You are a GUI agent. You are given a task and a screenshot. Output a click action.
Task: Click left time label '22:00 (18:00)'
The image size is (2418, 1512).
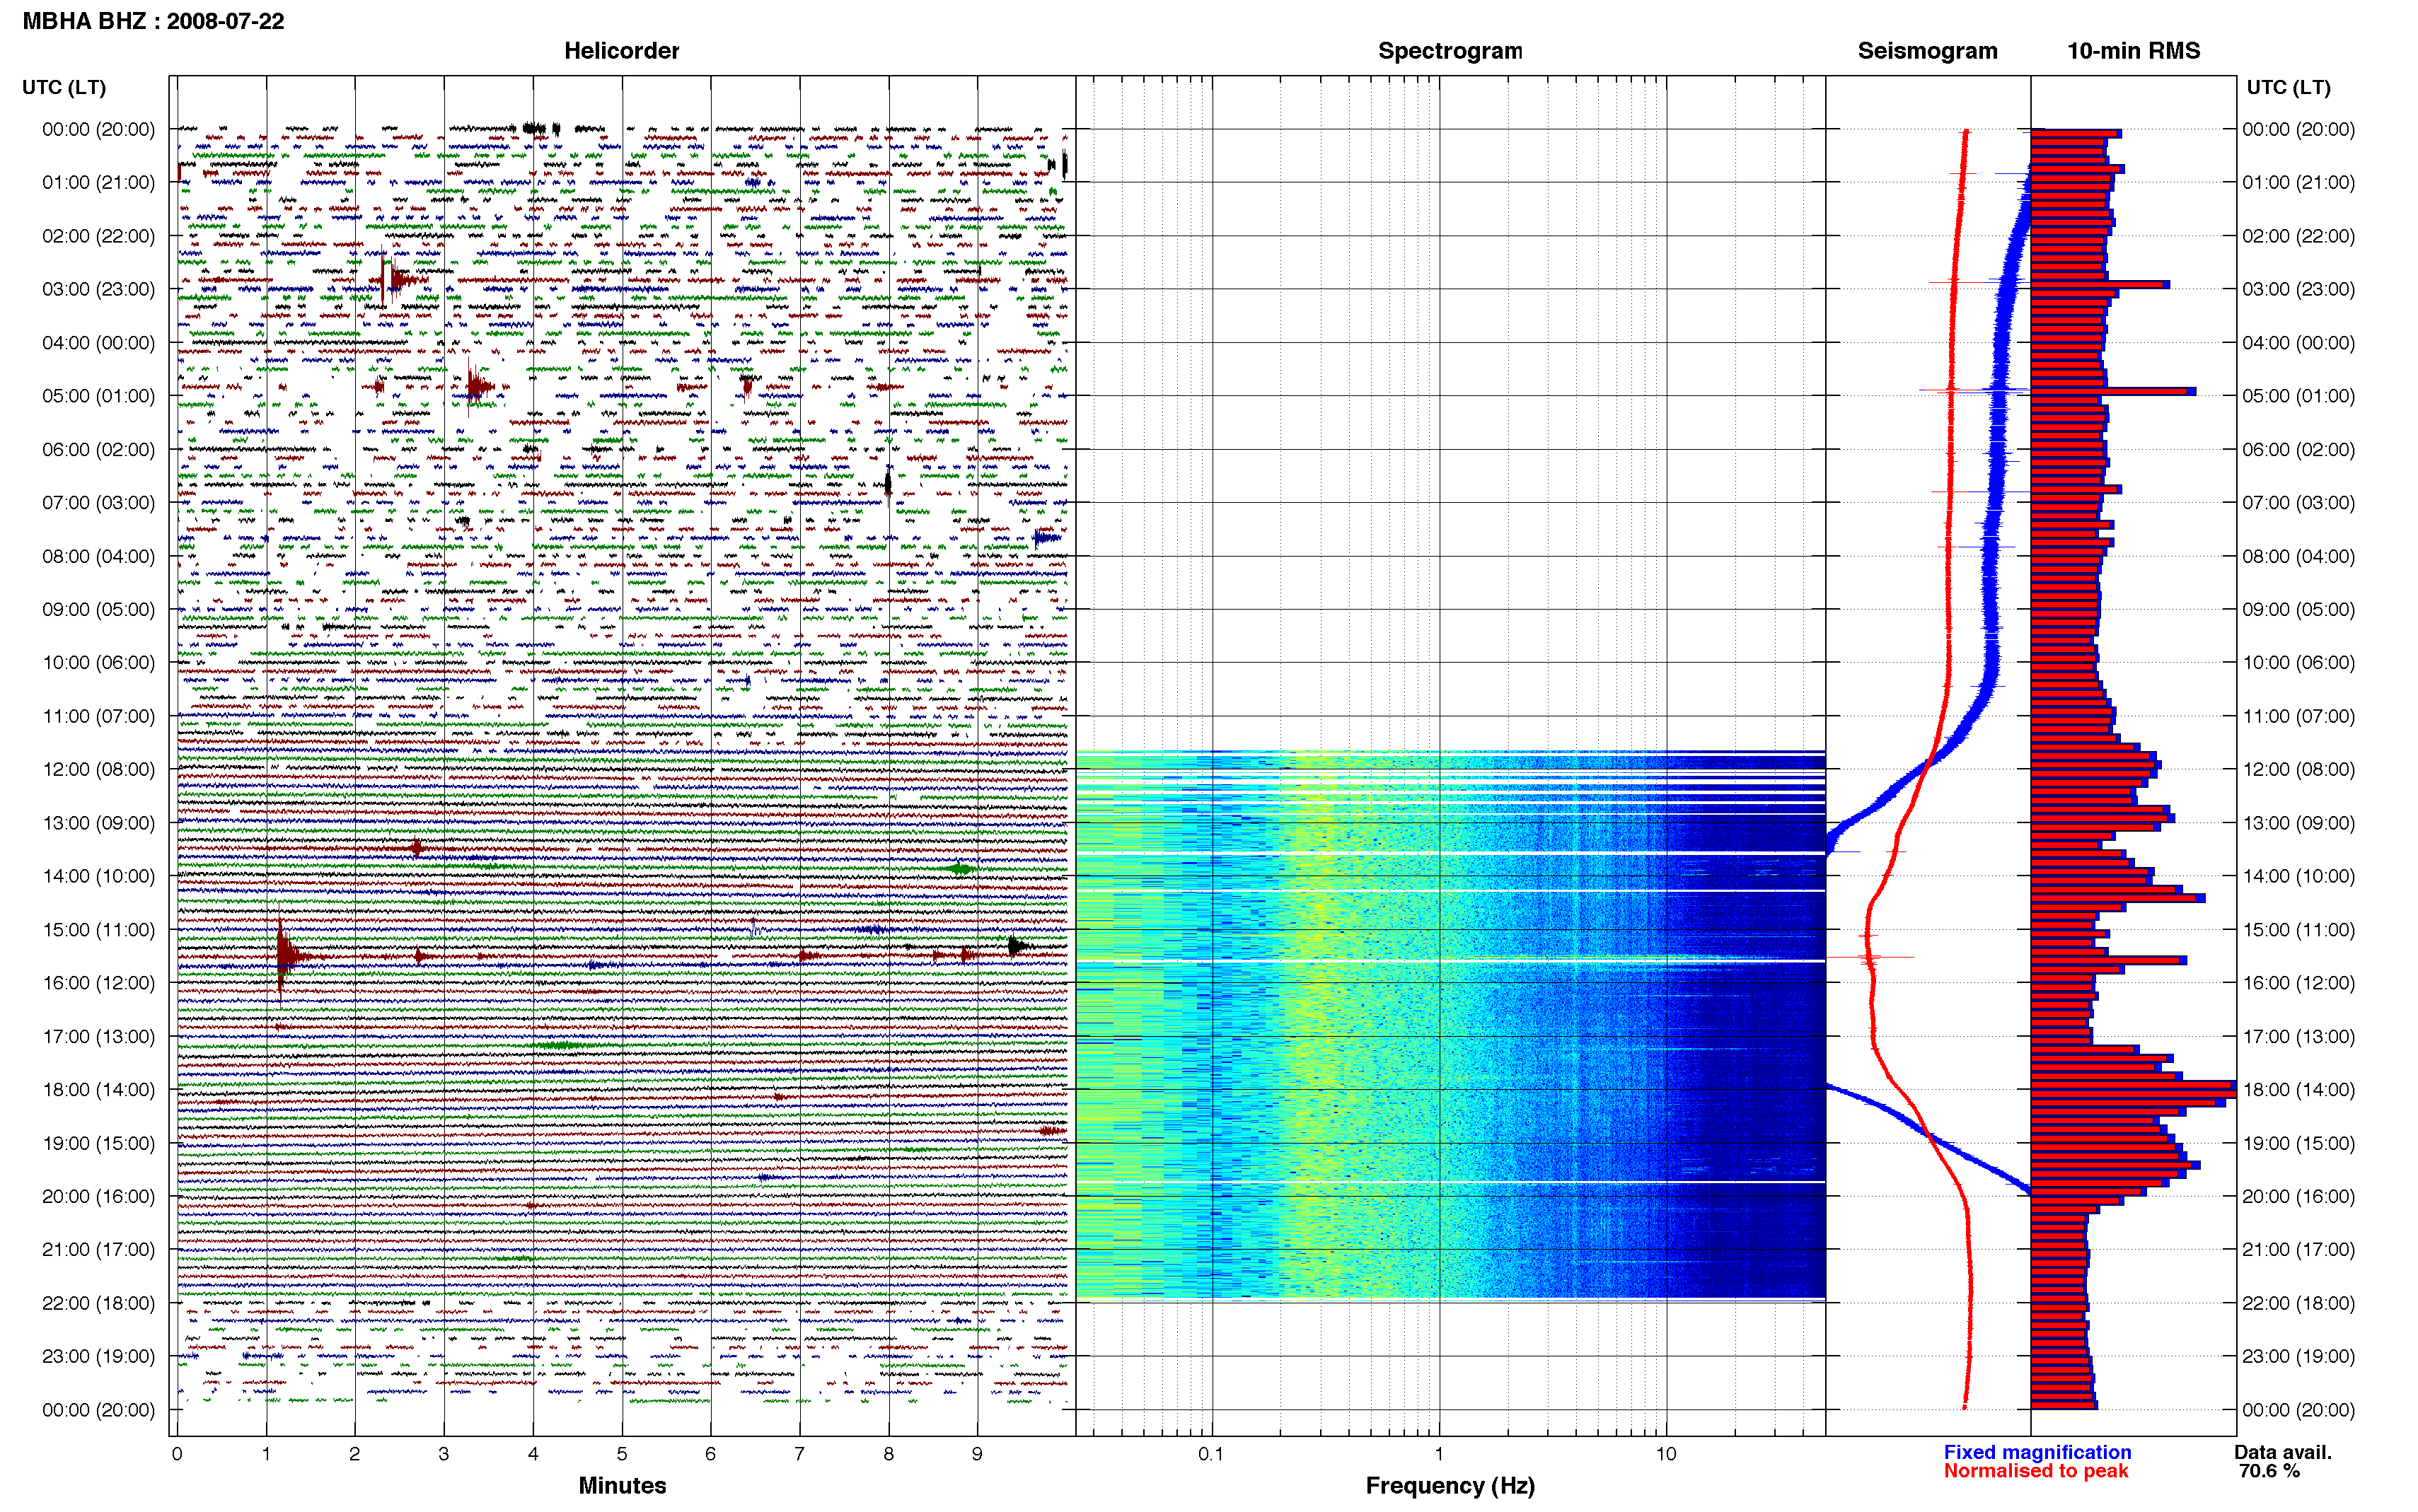(x=98, y=1303)
